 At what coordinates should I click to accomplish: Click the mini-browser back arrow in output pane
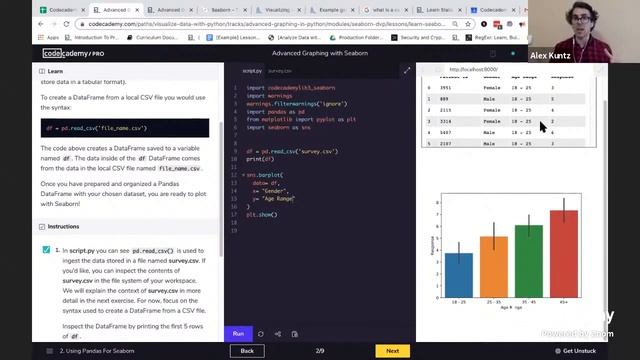[424, 69]
